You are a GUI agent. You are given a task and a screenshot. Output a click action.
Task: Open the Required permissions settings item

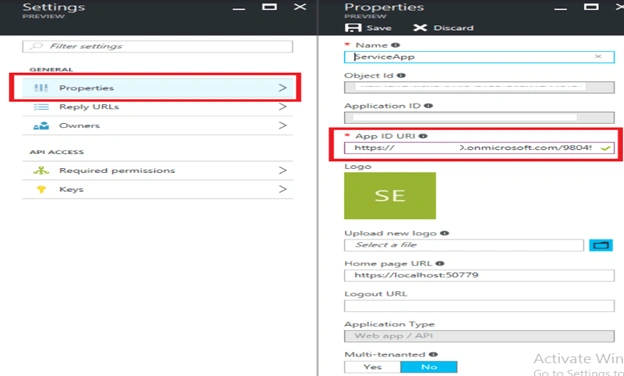[158, 170]
